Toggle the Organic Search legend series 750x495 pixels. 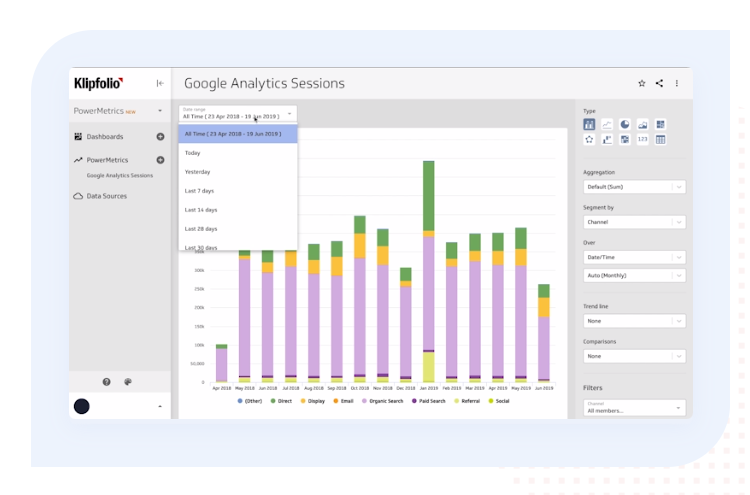pyautogui.click(x=383, y=401)
